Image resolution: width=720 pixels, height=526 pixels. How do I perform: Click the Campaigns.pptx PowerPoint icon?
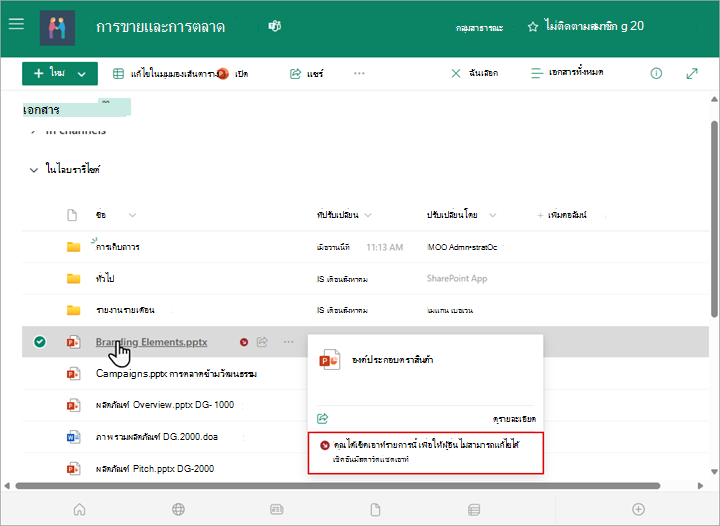(73, 374)
